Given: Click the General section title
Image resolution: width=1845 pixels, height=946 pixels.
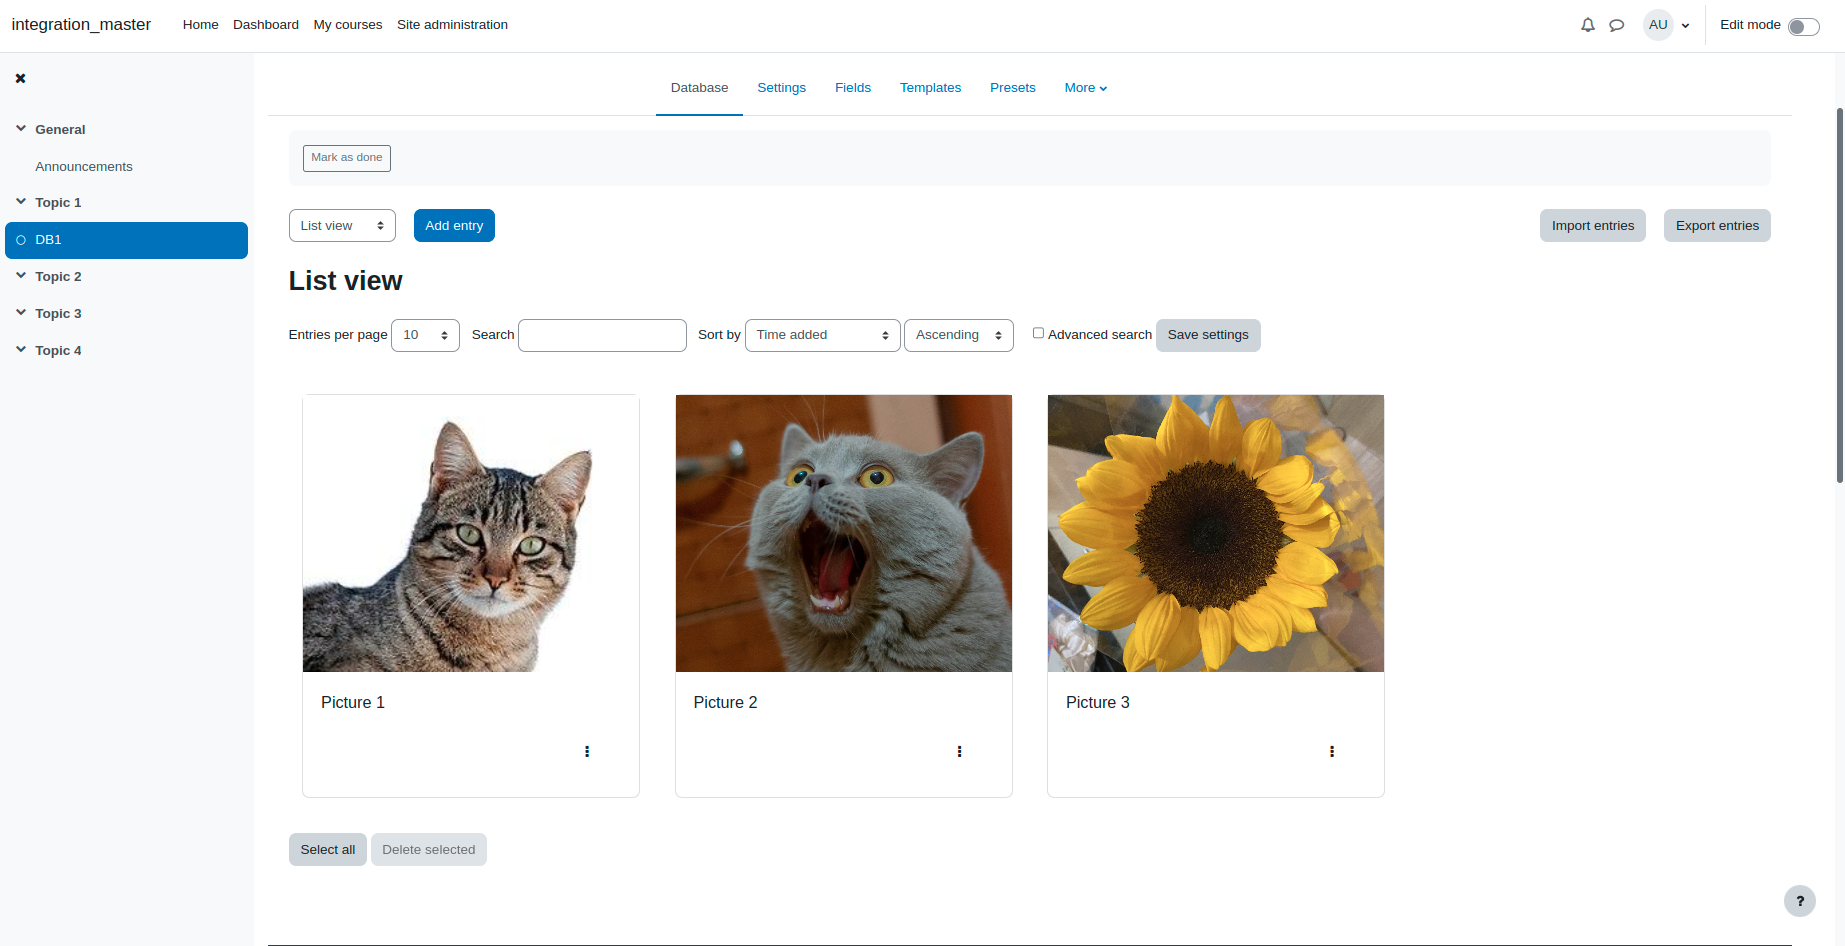Looking at the screenshot, I should tap(60, 130).
